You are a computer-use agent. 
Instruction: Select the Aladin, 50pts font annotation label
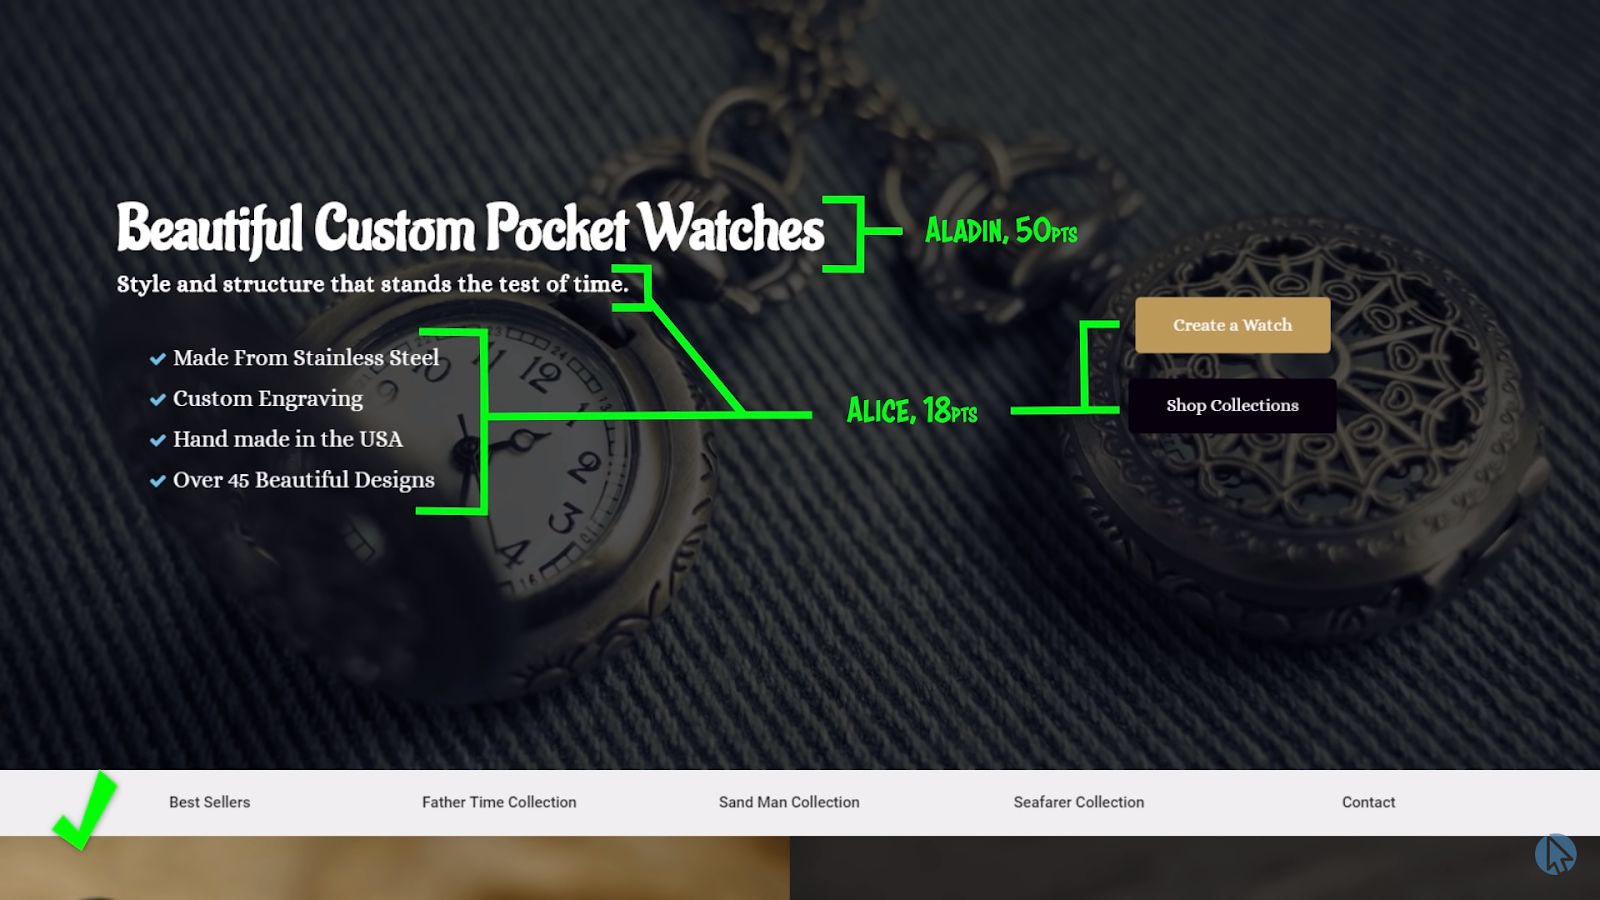pos(1001,231)
